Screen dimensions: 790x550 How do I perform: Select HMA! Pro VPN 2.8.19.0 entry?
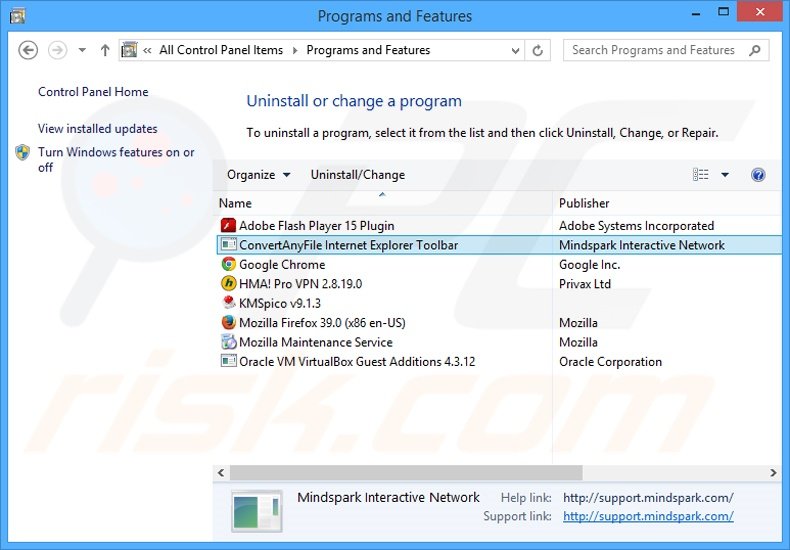pos(300,284)
